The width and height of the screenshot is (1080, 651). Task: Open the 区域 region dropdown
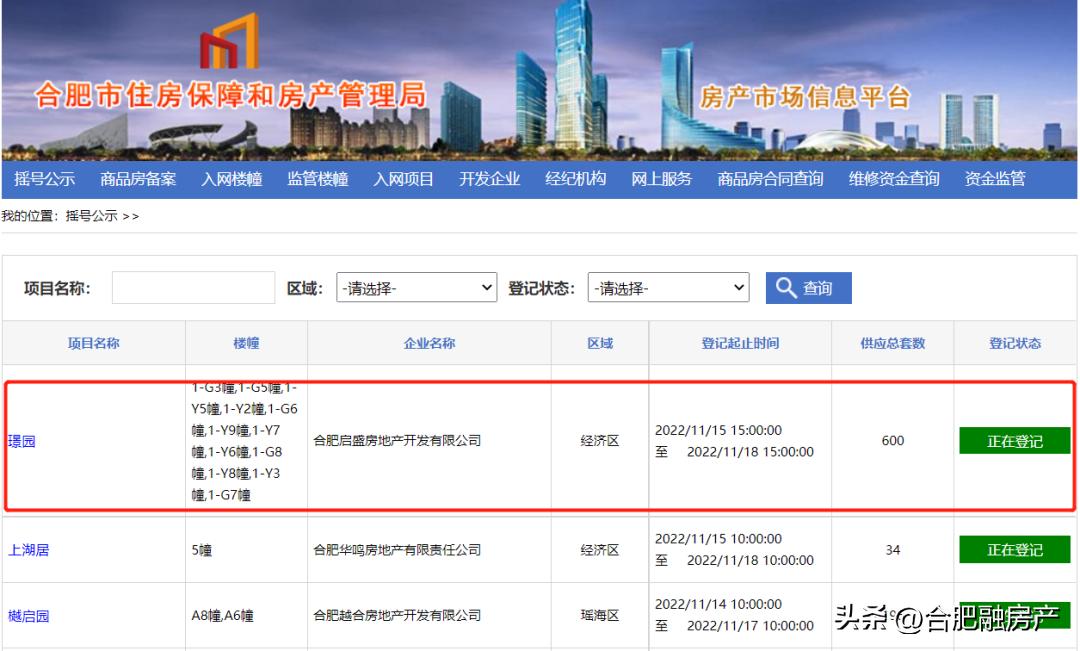[416, 287]
